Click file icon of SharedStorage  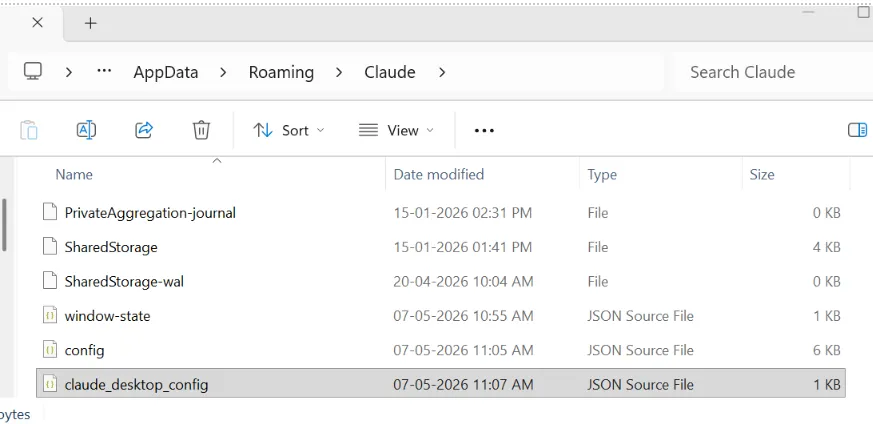coord(50,246)
